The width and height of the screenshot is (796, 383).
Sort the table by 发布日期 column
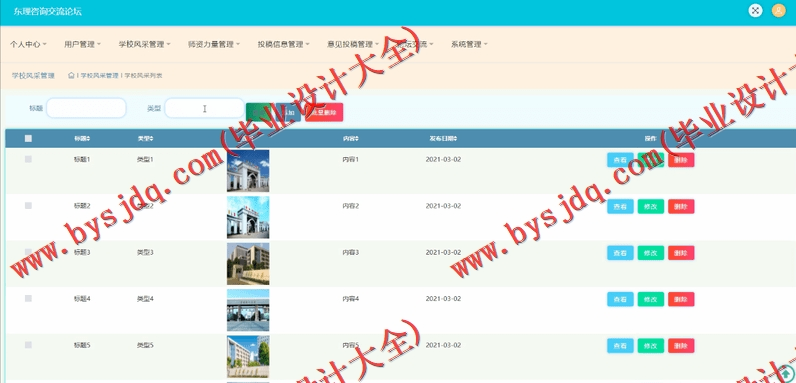(x=443, y=138)
